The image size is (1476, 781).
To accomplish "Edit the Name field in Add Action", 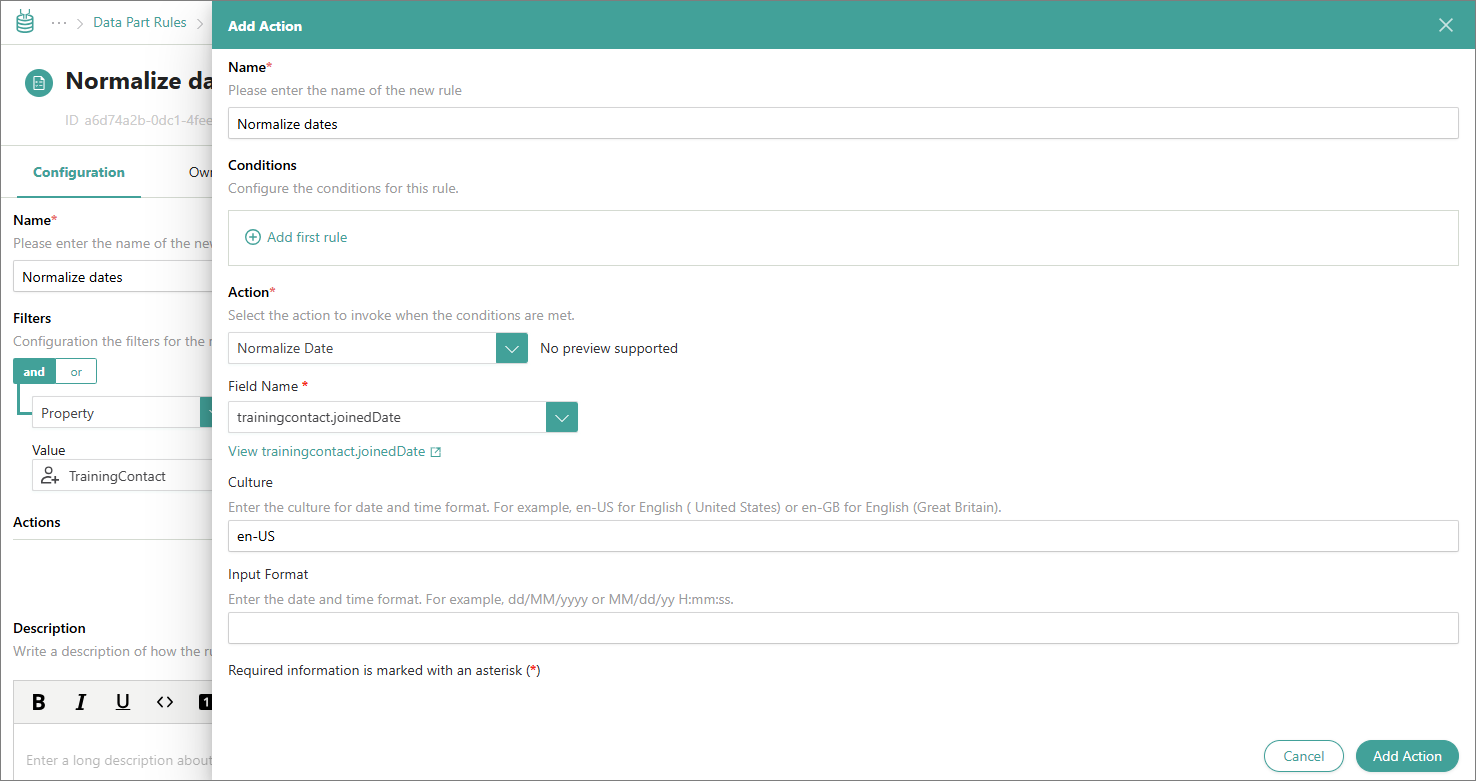I will [x=843, y=124].
